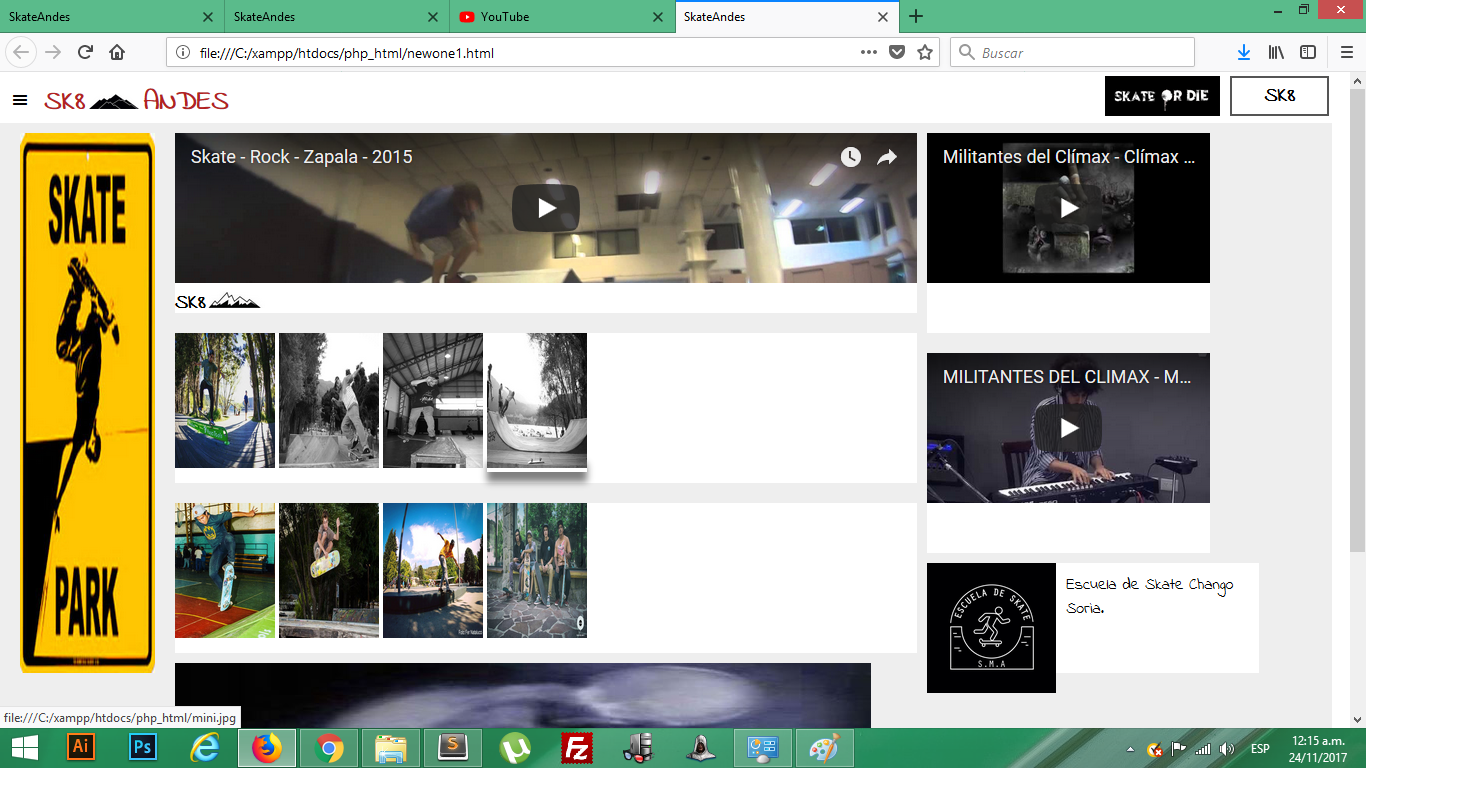The height and width of the screenshot is (792, 1462).
Task: Open File Explorer from taskbar
Action: coord(391,748)
